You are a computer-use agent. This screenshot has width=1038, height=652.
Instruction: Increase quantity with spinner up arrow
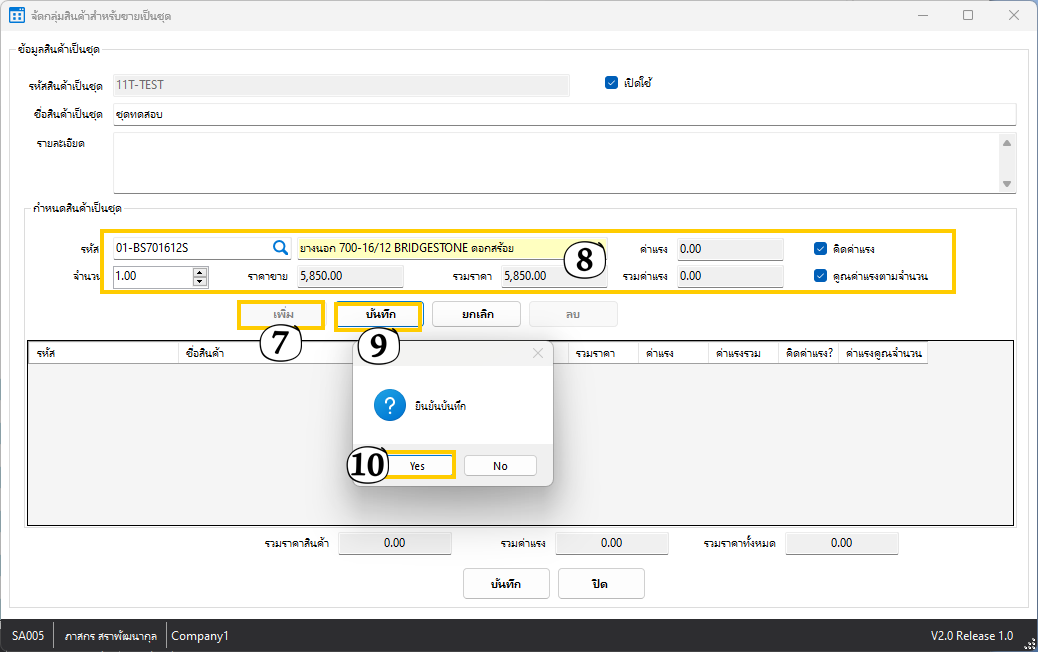click(200, 271)
